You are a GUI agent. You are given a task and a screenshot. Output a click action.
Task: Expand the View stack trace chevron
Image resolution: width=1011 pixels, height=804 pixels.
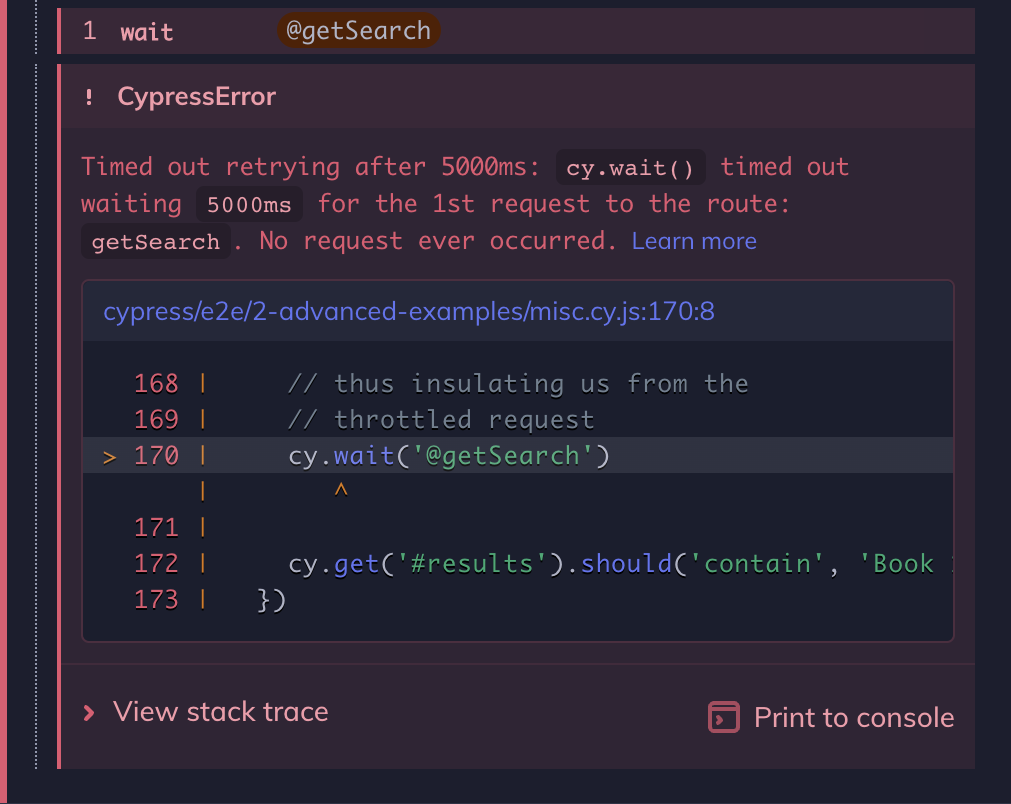89,712
